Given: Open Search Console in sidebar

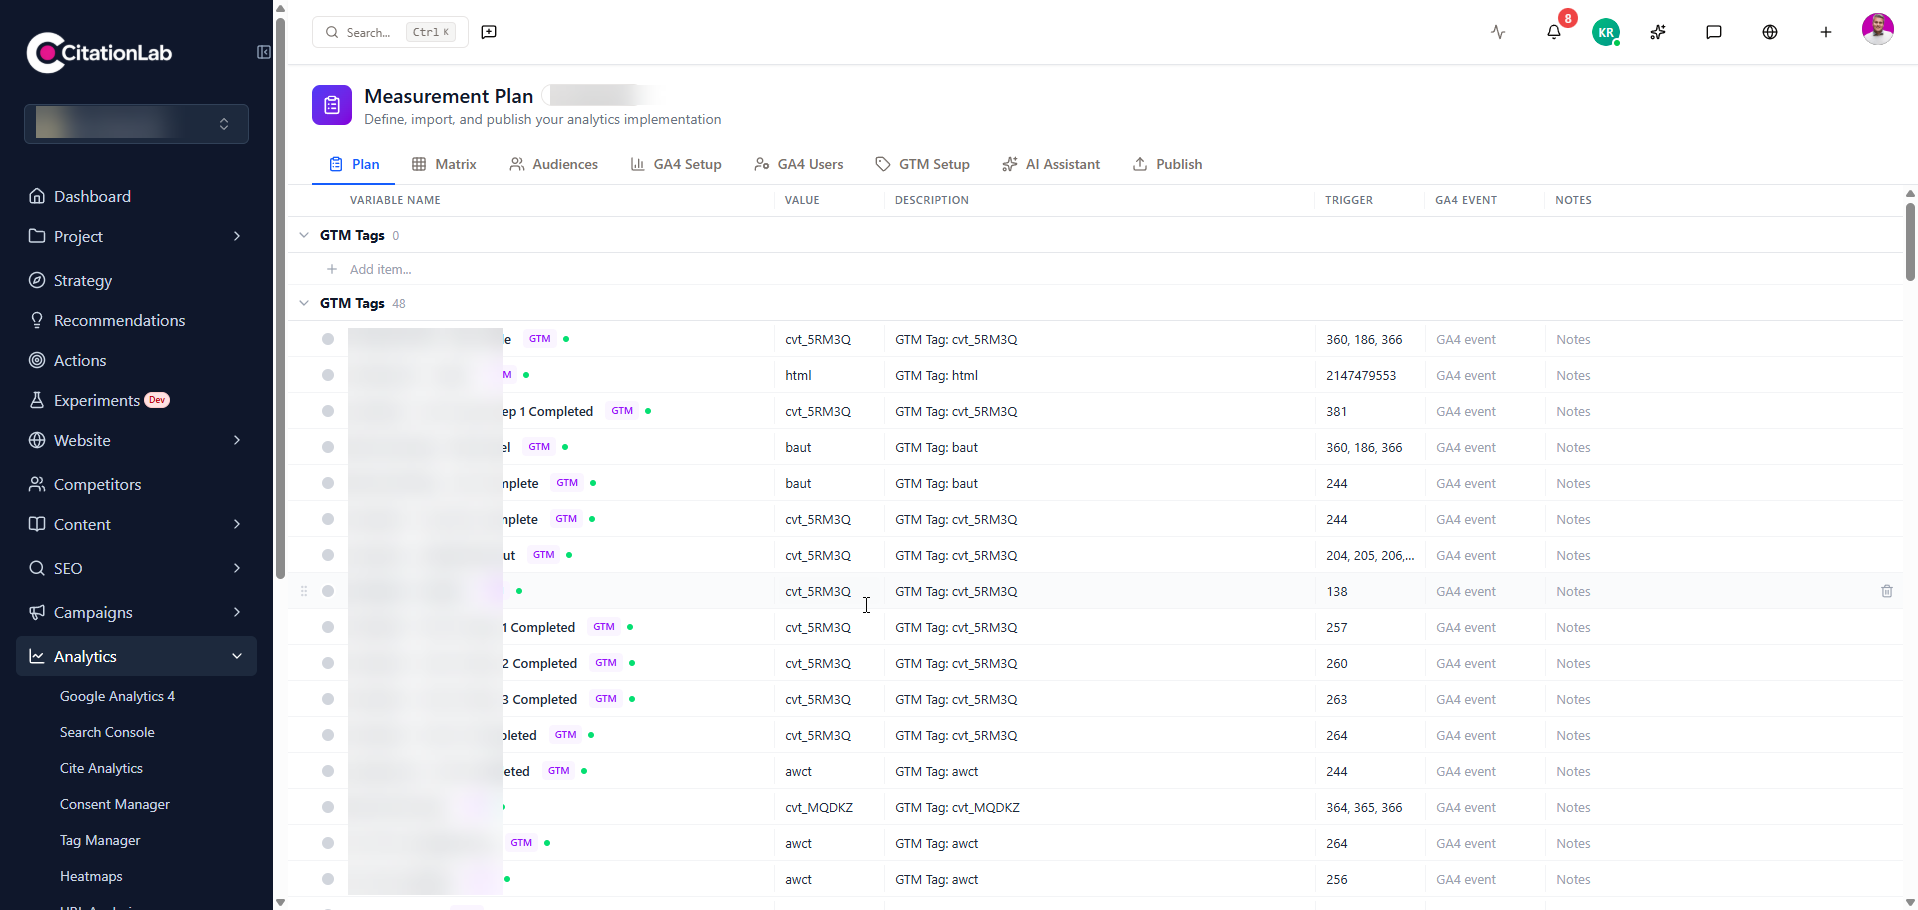Looking at the screenshot, I should click(107, 732).
